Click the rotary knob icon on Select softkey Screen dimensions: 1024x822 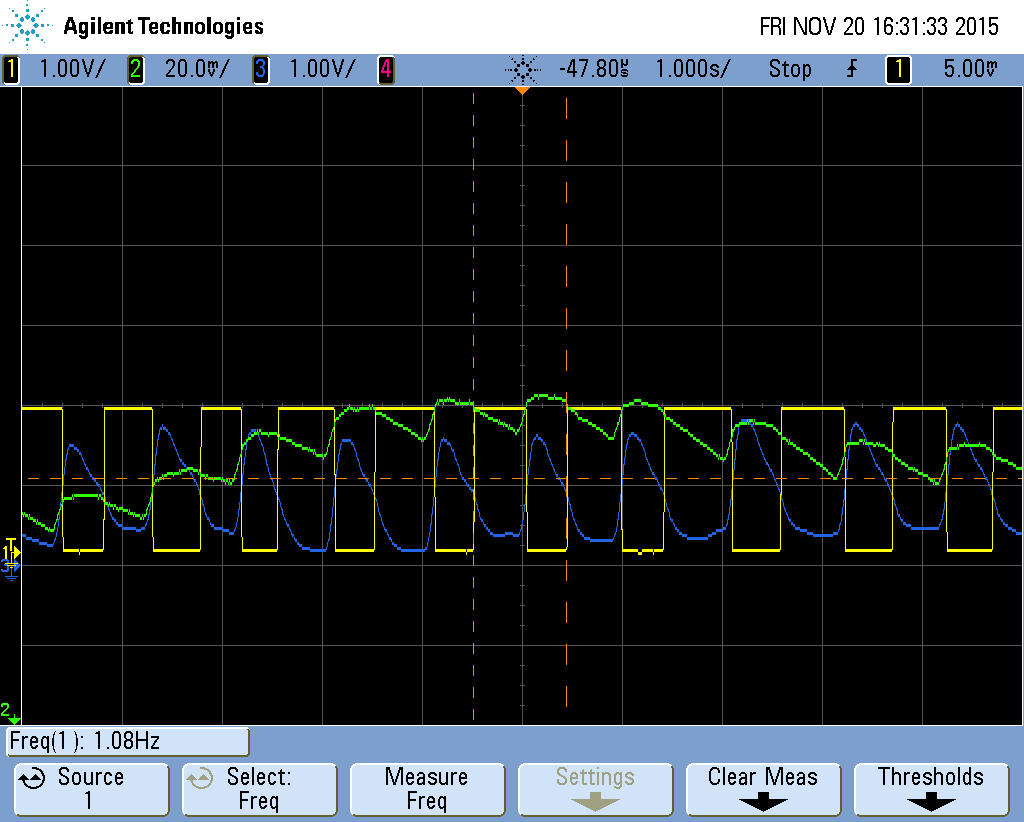[200, 776]
